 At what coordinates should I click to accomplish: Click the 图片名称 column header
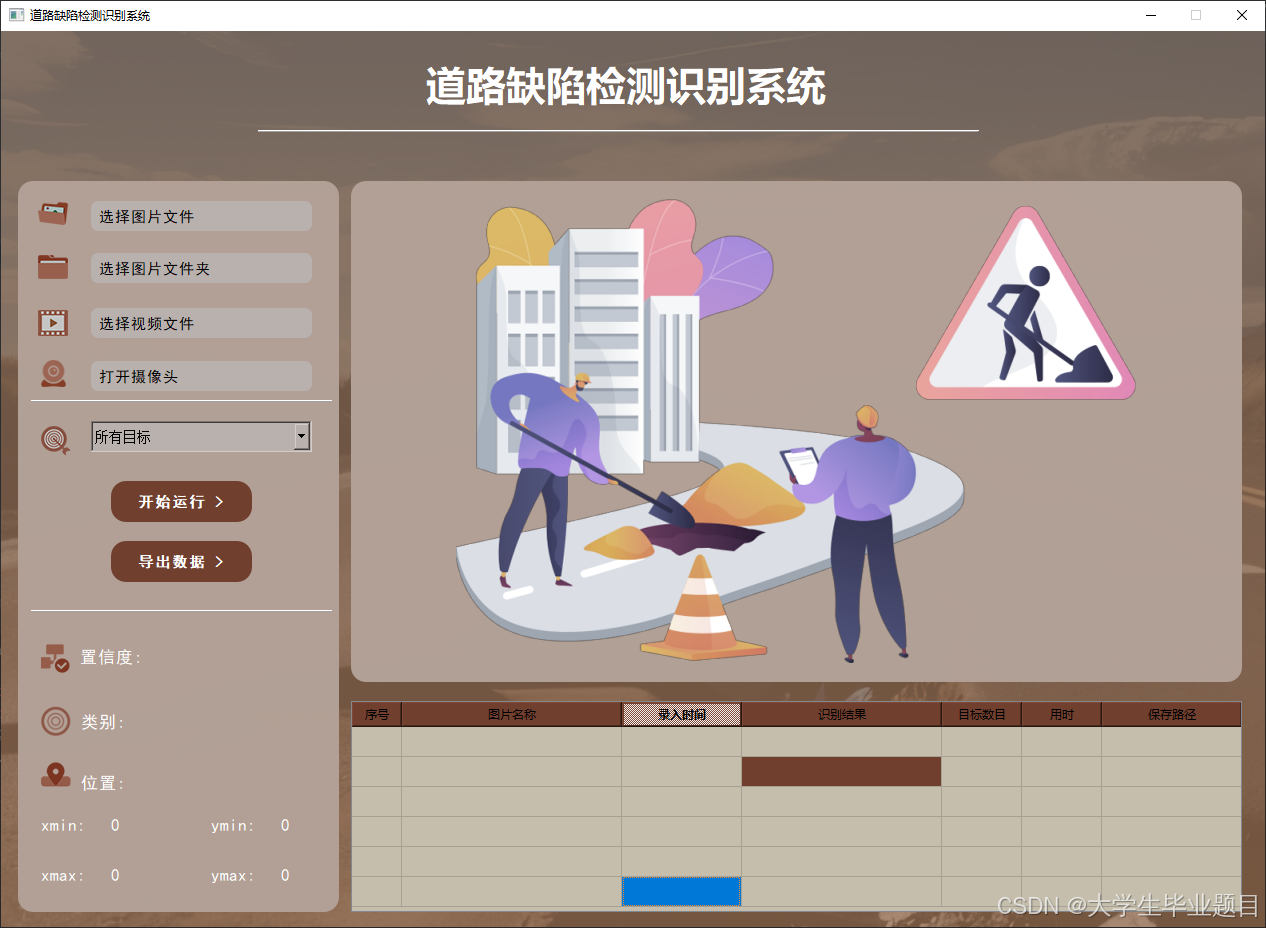(512, 714)
